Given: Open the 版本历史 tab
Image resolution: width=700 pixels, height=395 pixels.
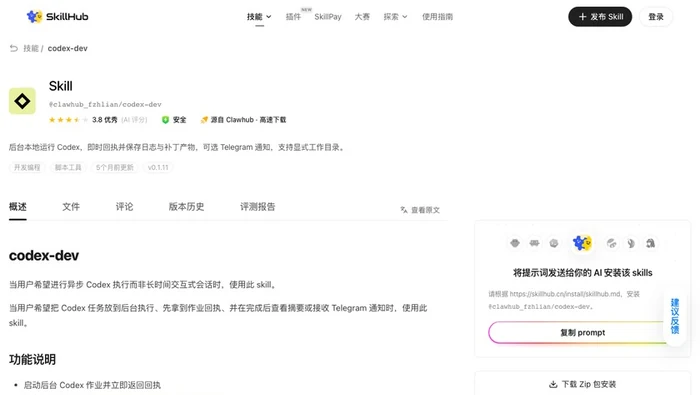Looking at the screenshot, I should click(186, 207).
